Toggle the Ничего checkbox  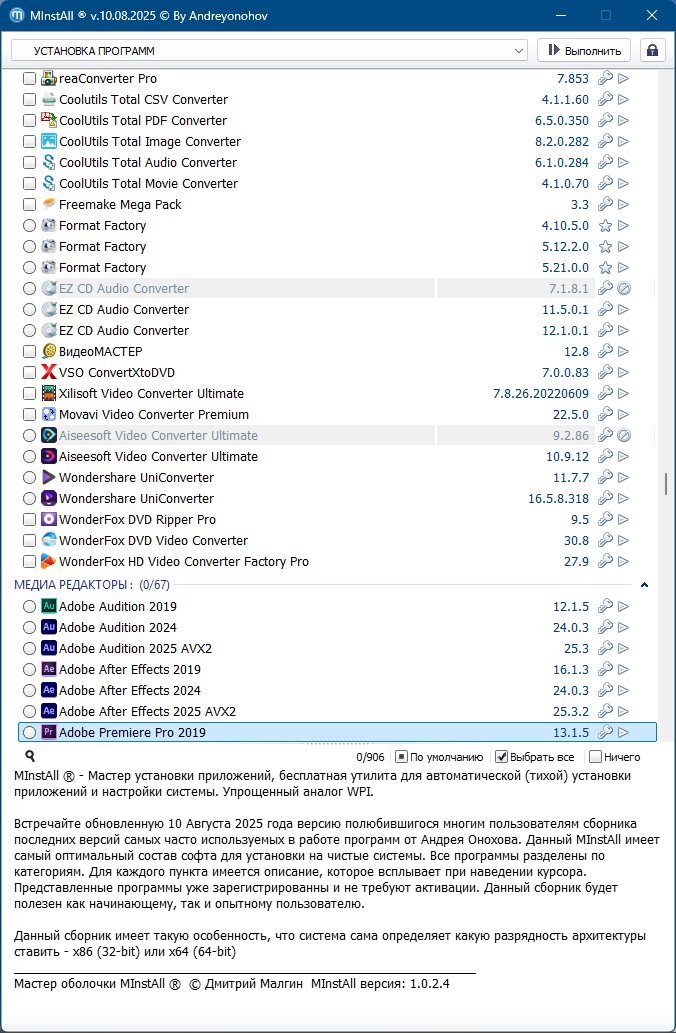595,757
